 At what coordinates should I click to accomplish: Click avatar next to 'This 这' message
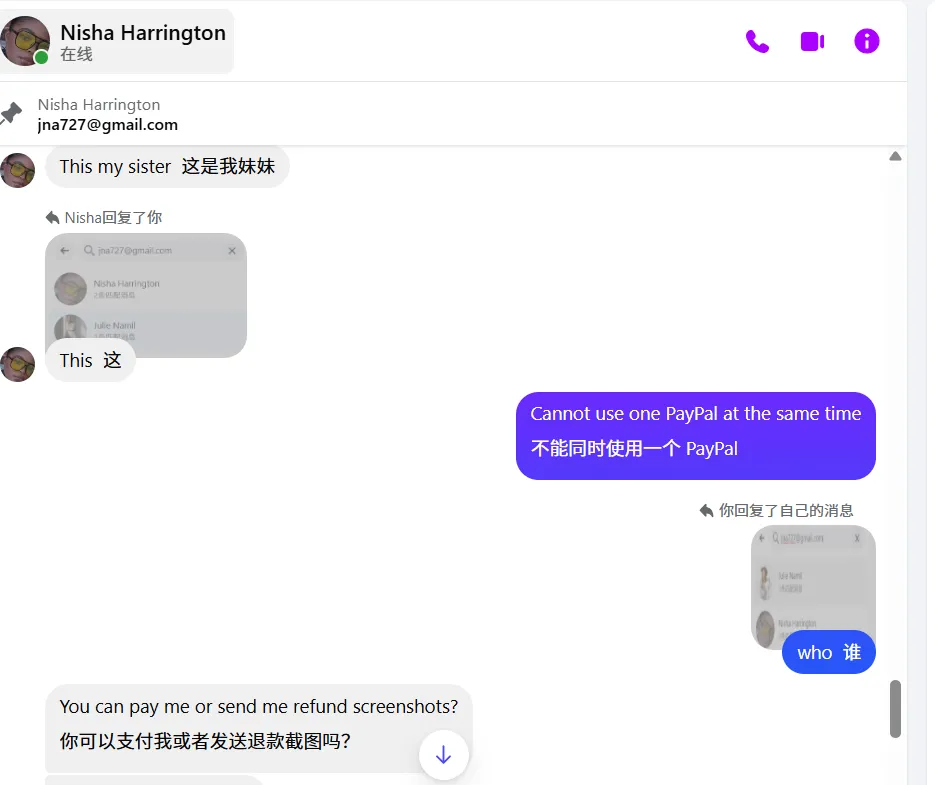coord(17,364)
